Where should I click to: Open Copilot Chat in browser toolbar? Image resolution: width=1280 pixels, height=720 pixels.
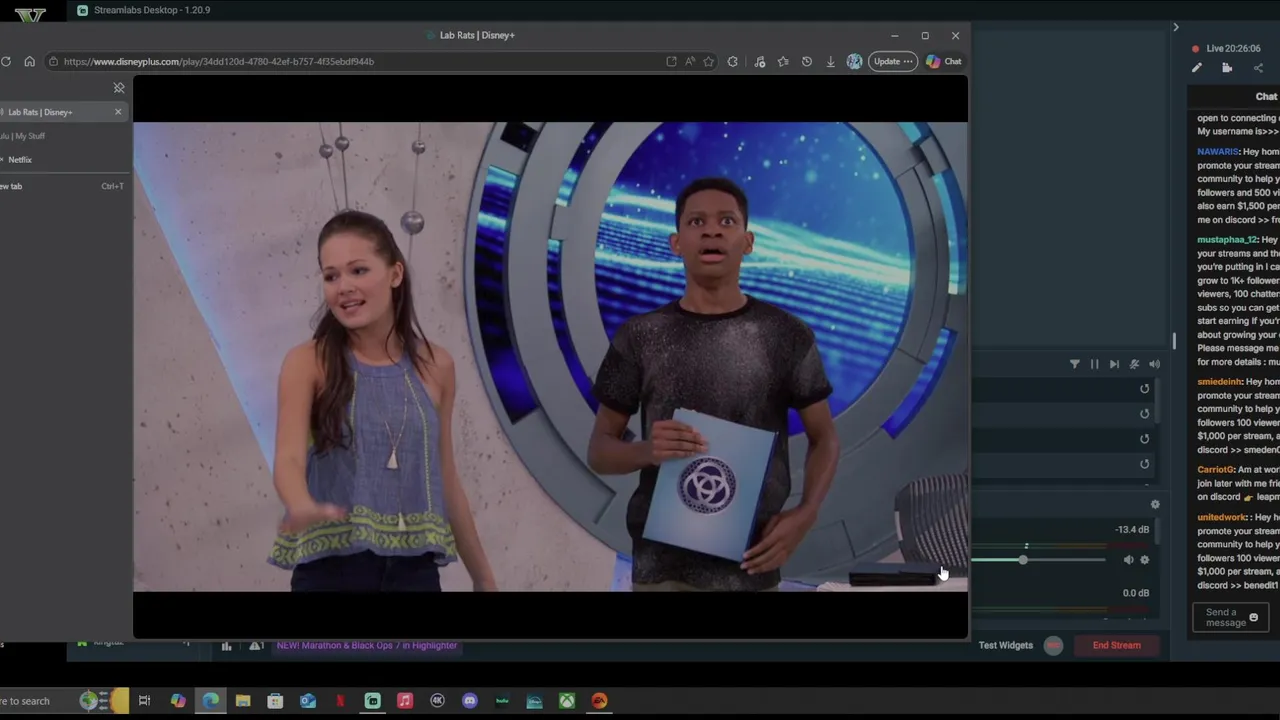[x=944, y=62]
